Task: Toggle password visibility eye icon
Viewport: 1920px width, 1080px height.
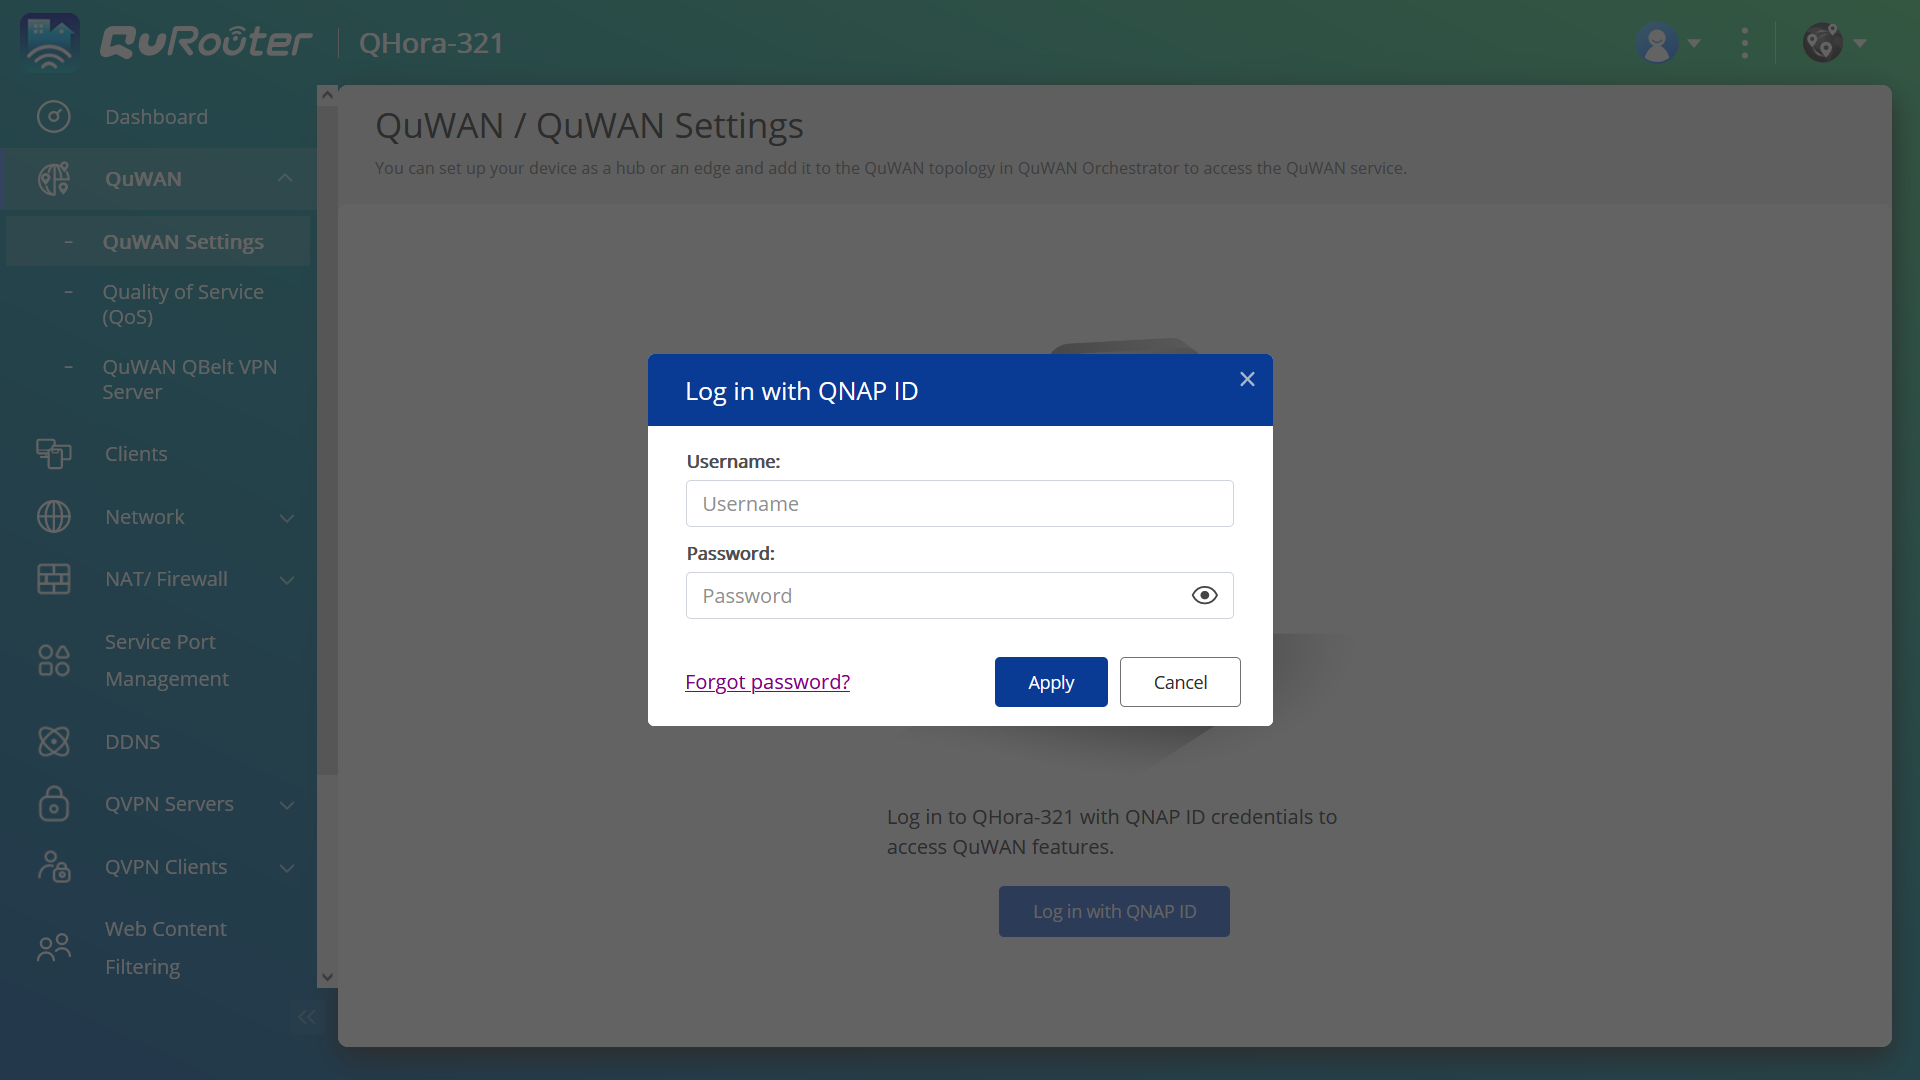Action: click(x=1205, y=596)
